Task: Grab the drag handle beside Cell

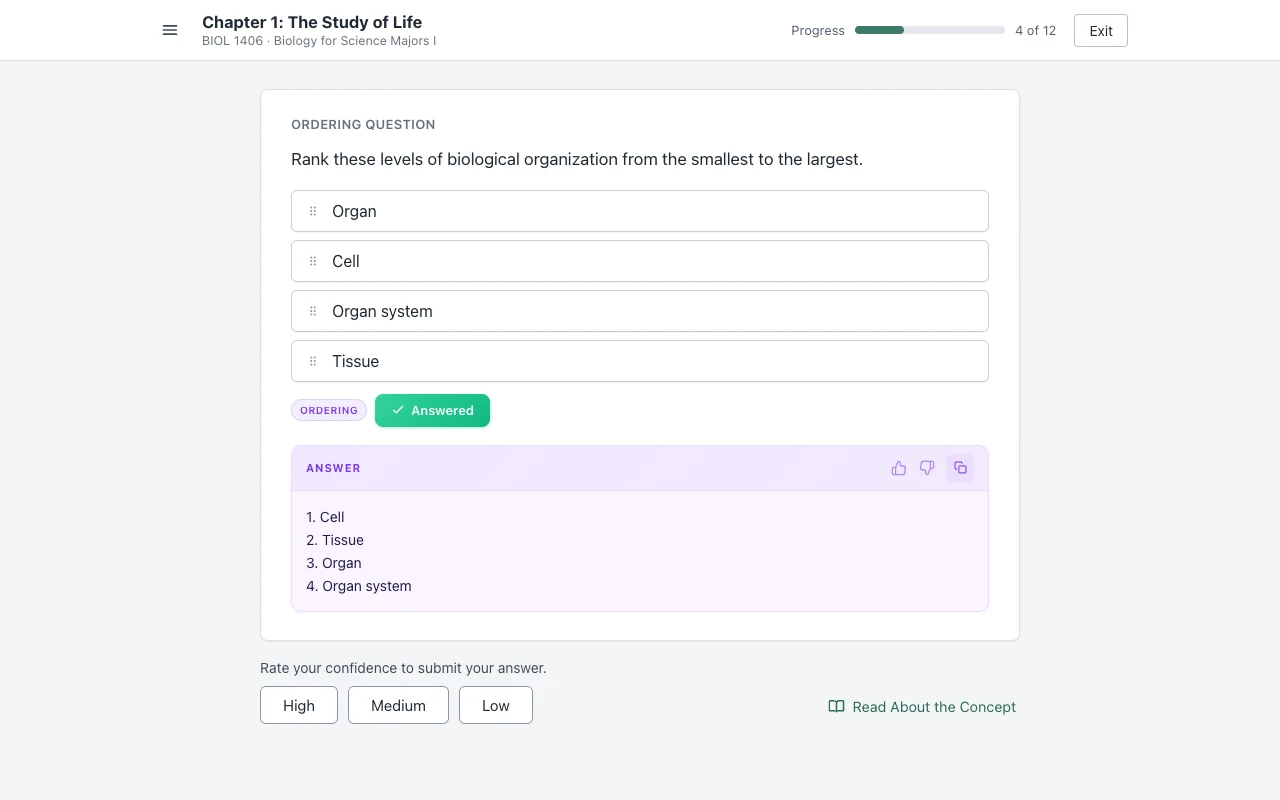Action: (x=313, y=261)
